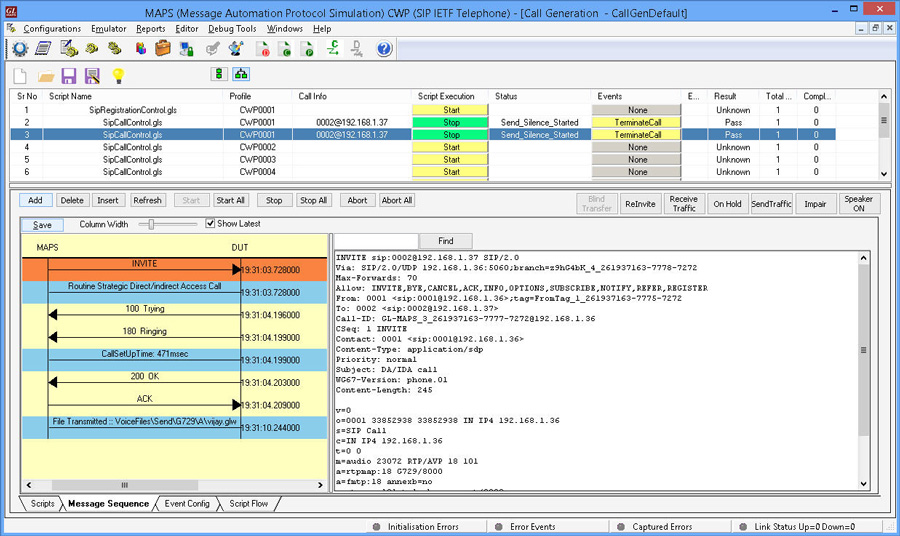Open Help with the blue question mark icon
The image size is (900, 536).
pos(384,49)
